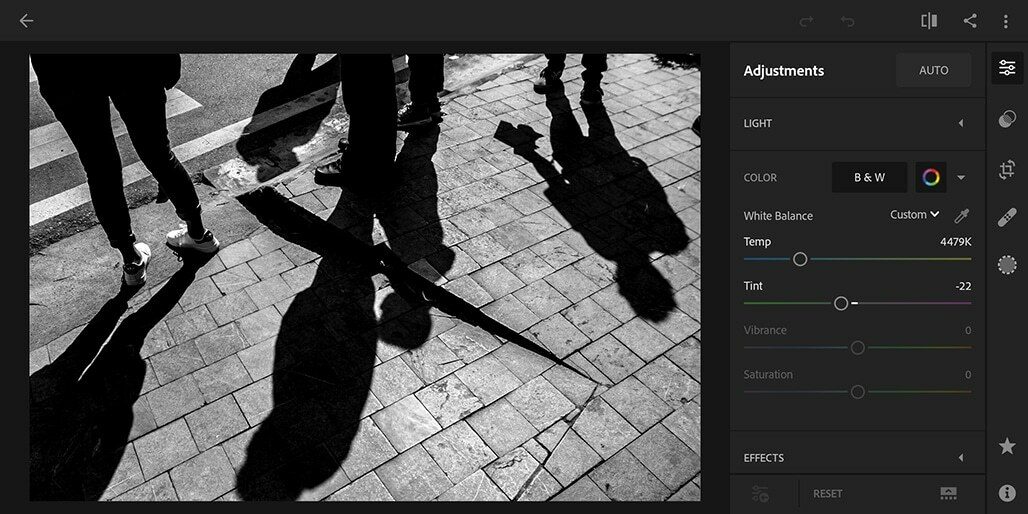Open the three-dot more options menu
The image size is (1028, 514).
tap(1005, 21)
